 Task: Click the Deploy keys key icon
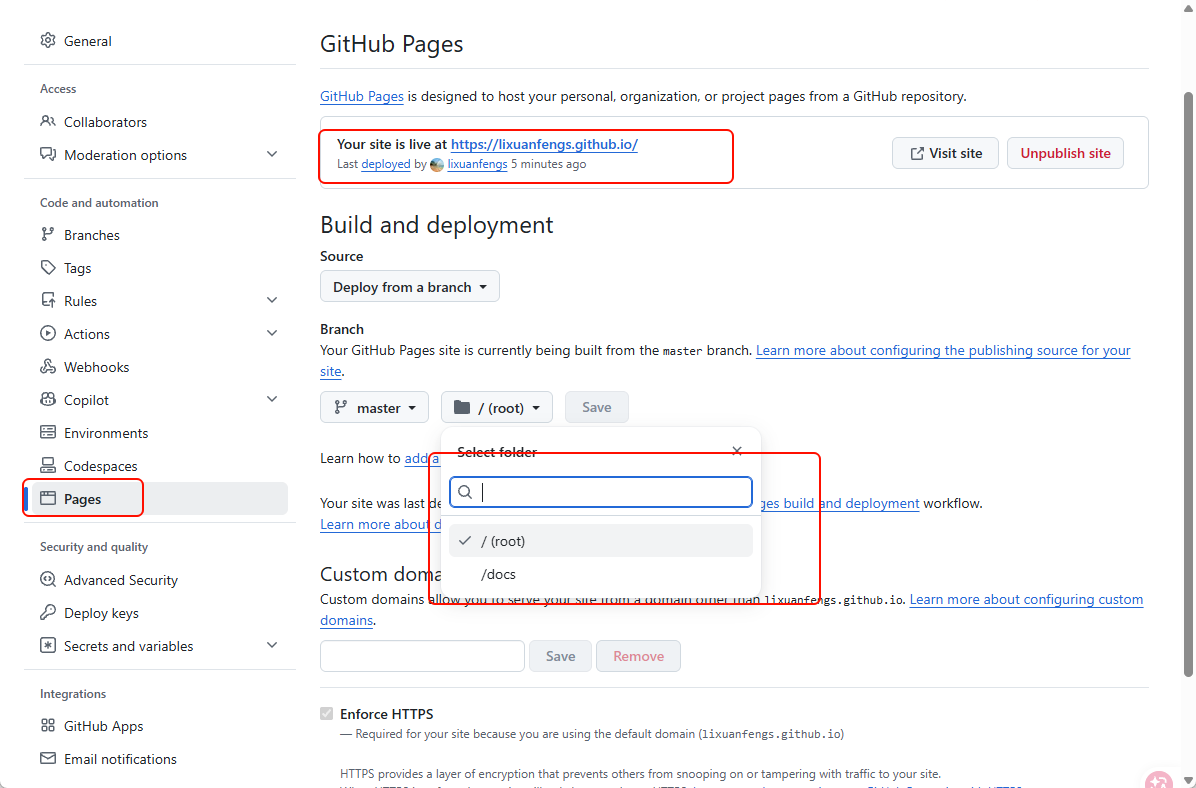point(48,613)
